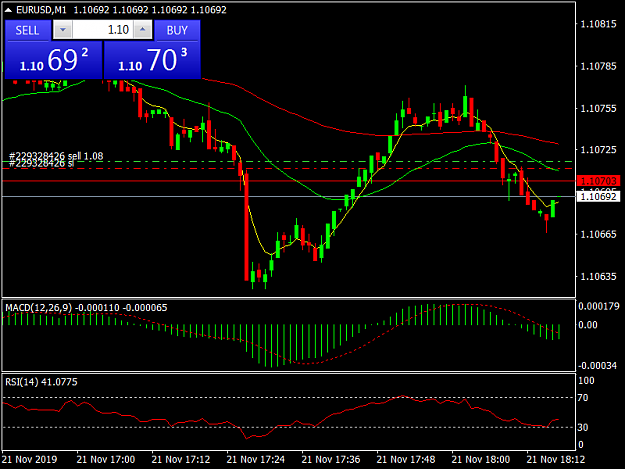Click the 21 Nov 17:48 time label
Screen dimensions: 625x469
(406, 459)
